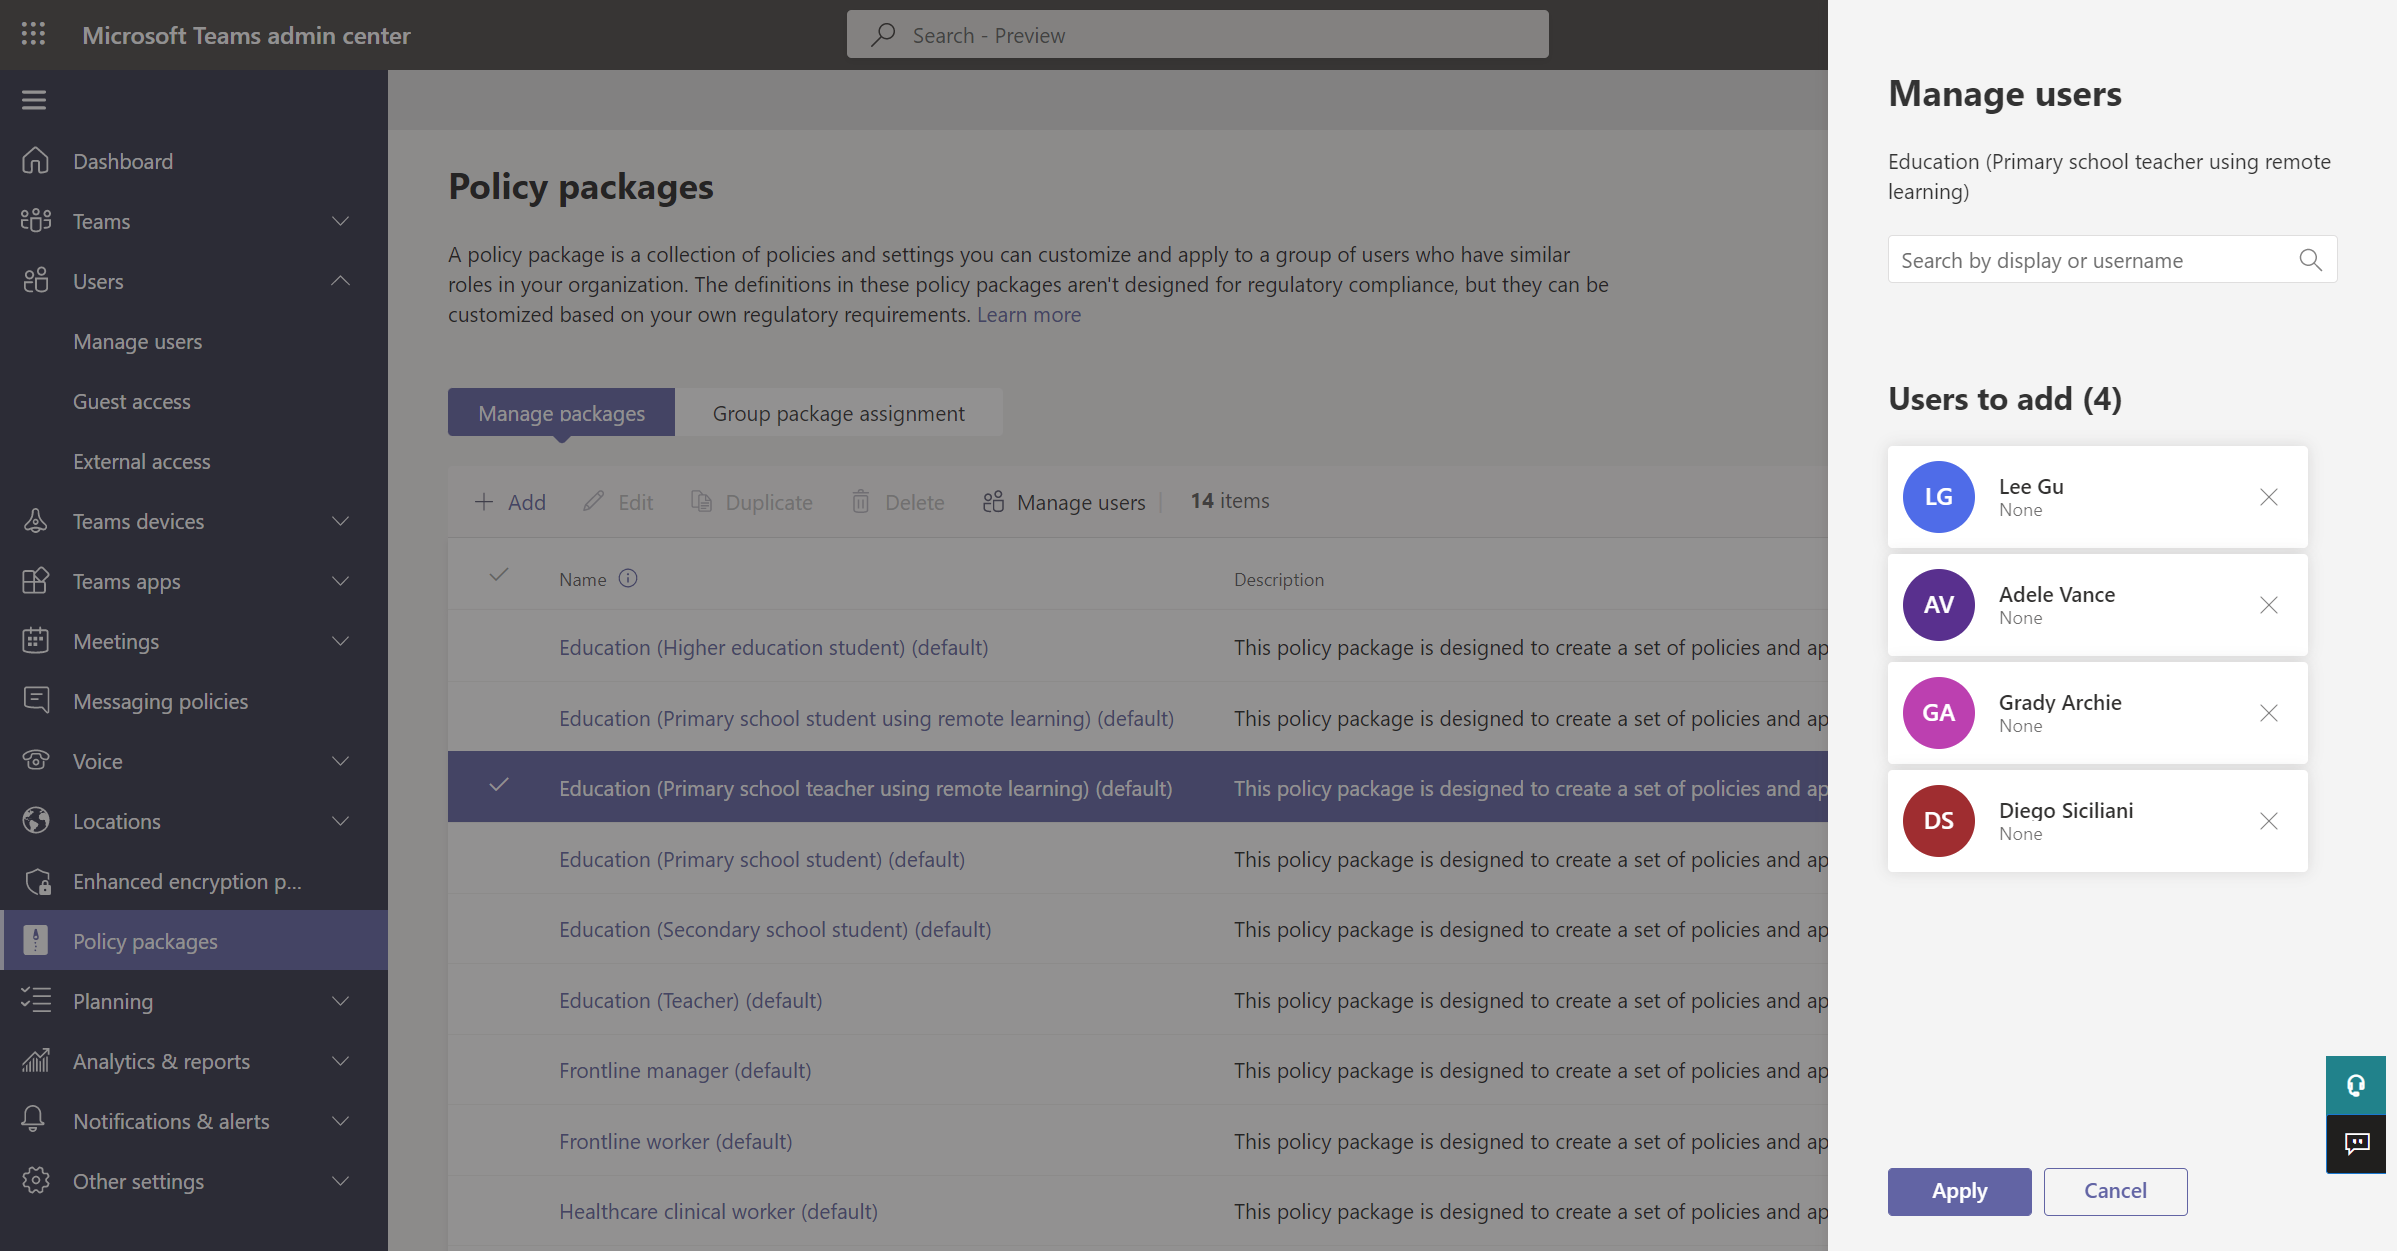The height and width of the screenshot is (1251, 2397).
Task: Remove Diego Siciliani from users to add
Action: [2268, 821]
